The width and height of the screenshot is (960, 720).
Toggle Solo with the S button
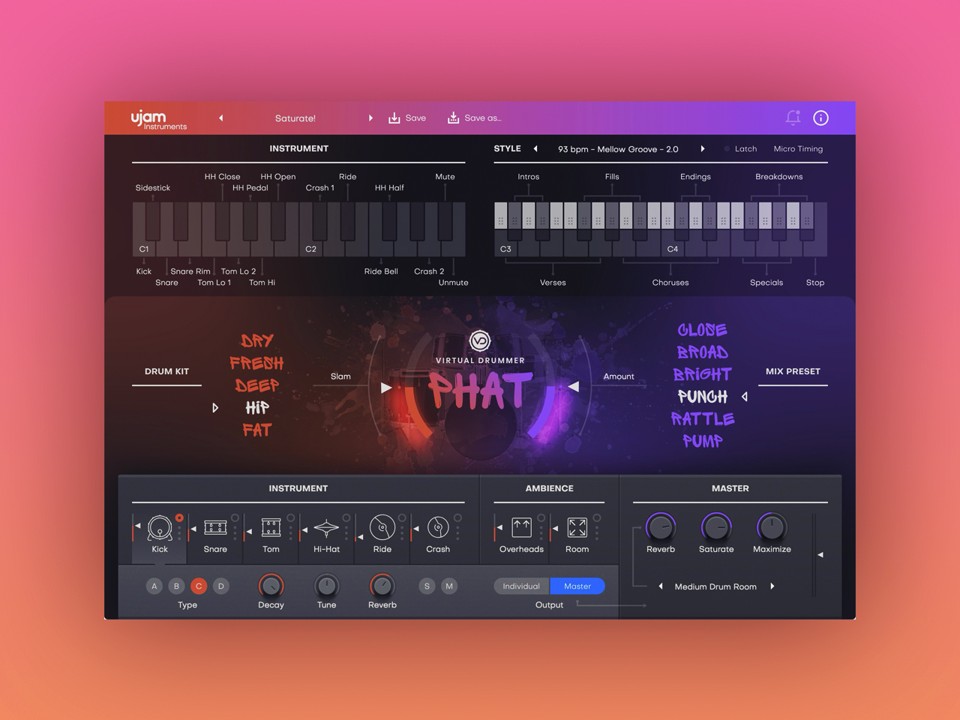427,586
